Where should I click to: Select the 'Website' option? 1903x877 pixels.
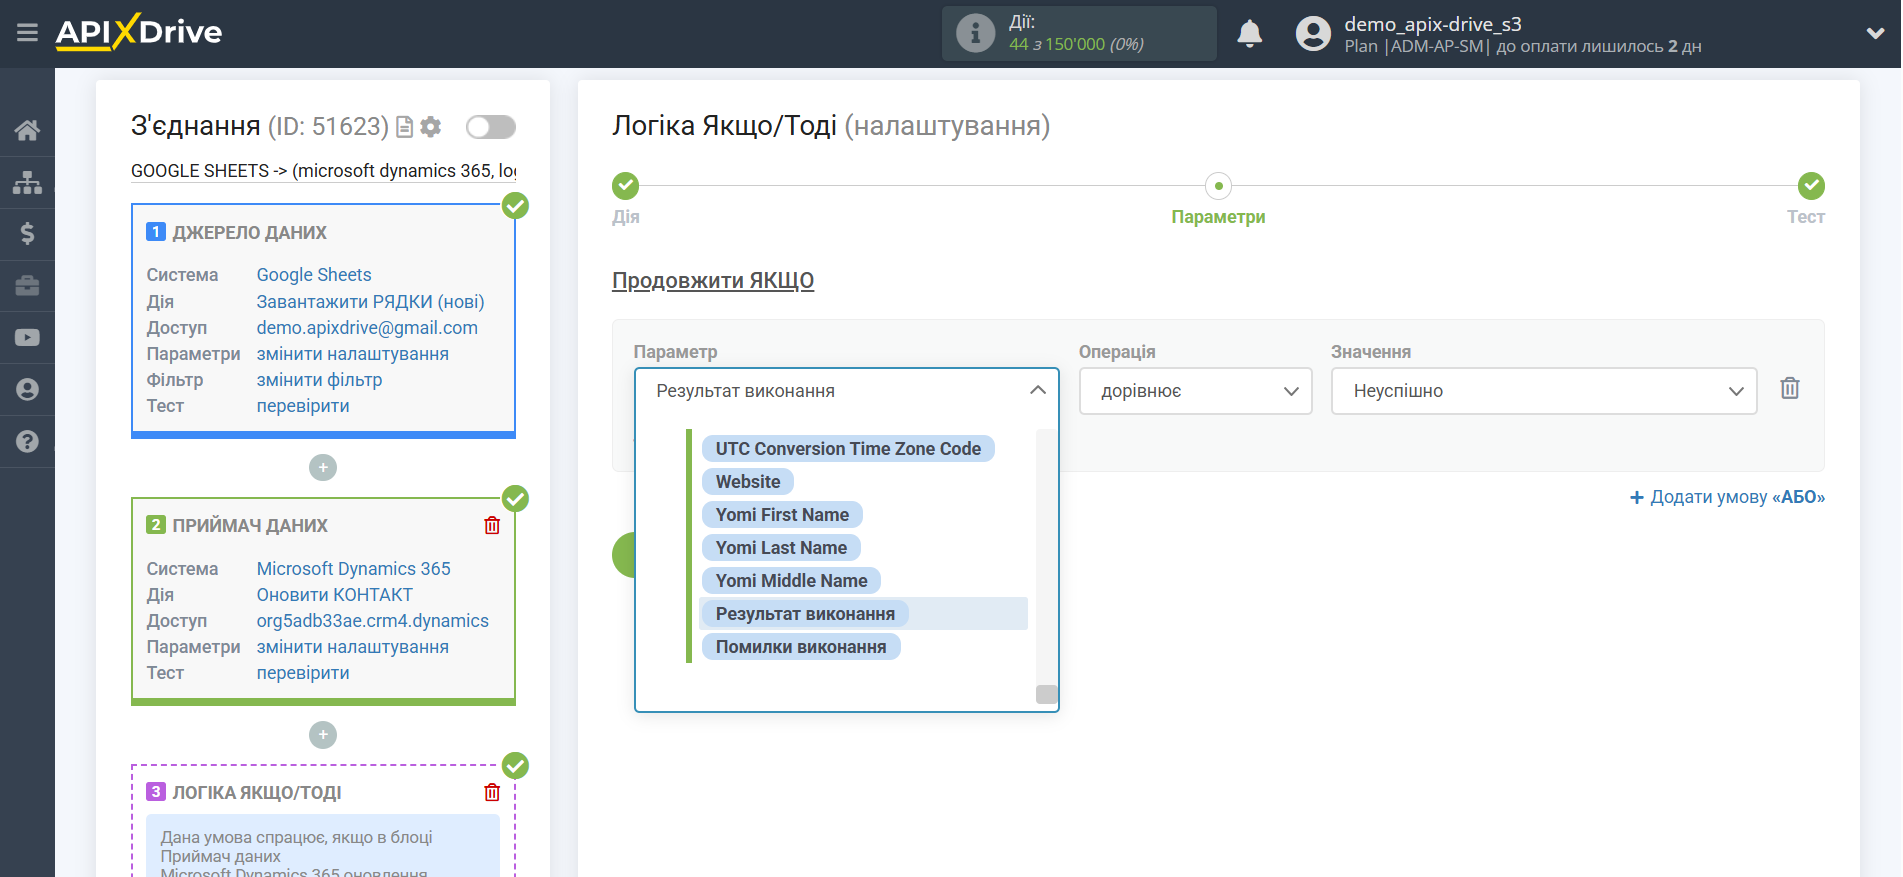click(748, 482)
